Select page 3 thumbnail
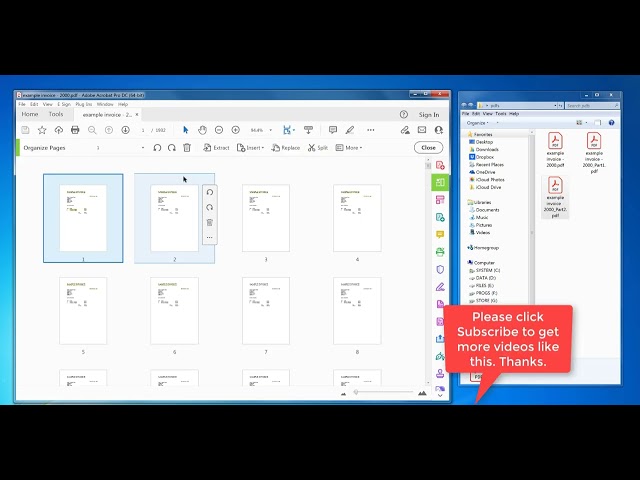 point(266,218)
